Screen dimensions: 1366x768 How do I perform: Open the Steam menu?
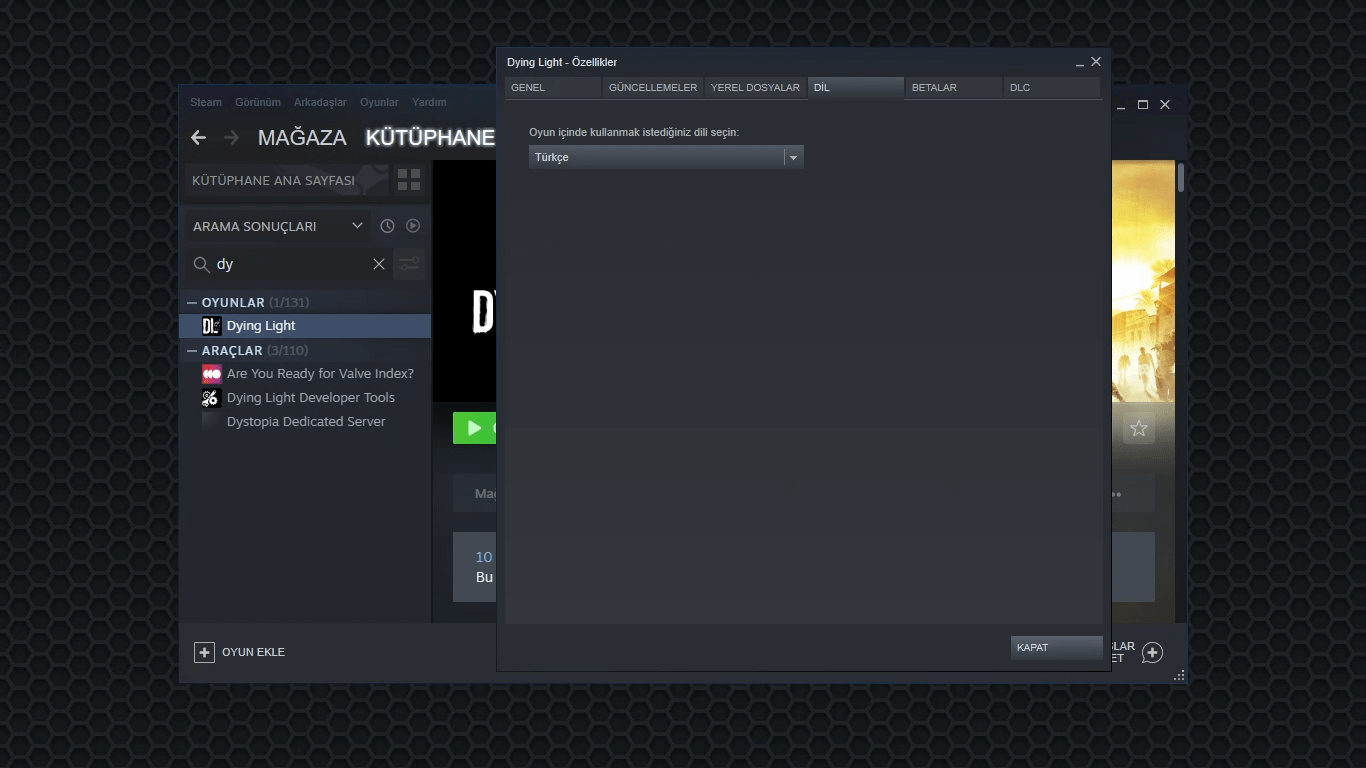click(206, 102)
